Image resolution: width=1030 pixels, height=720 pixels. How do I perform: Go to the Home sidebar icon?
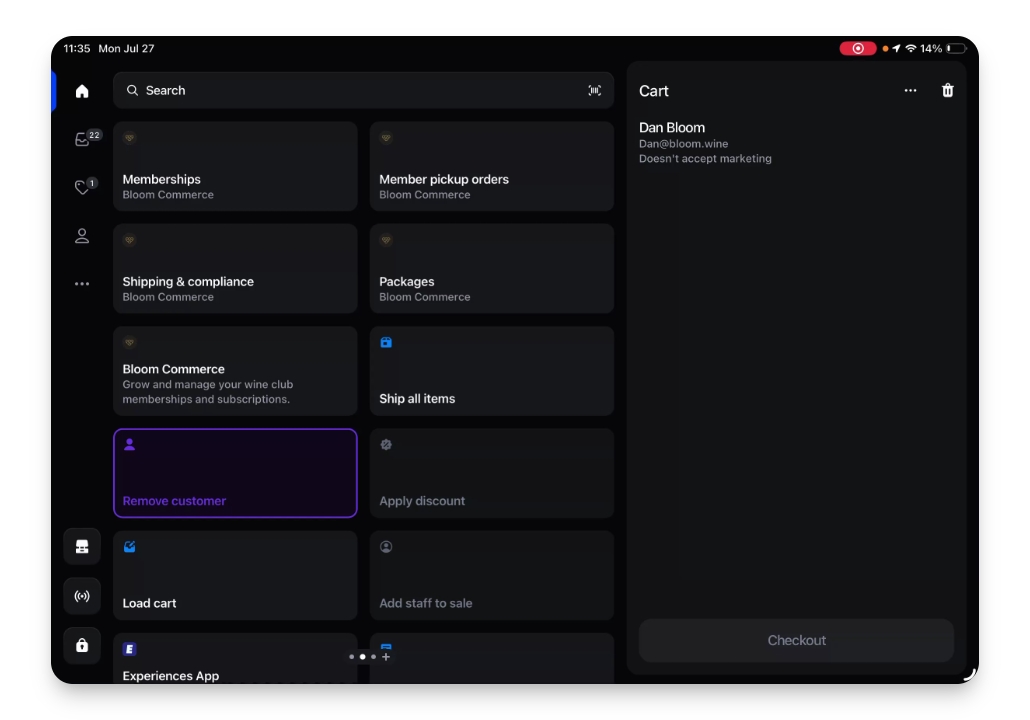81,91
